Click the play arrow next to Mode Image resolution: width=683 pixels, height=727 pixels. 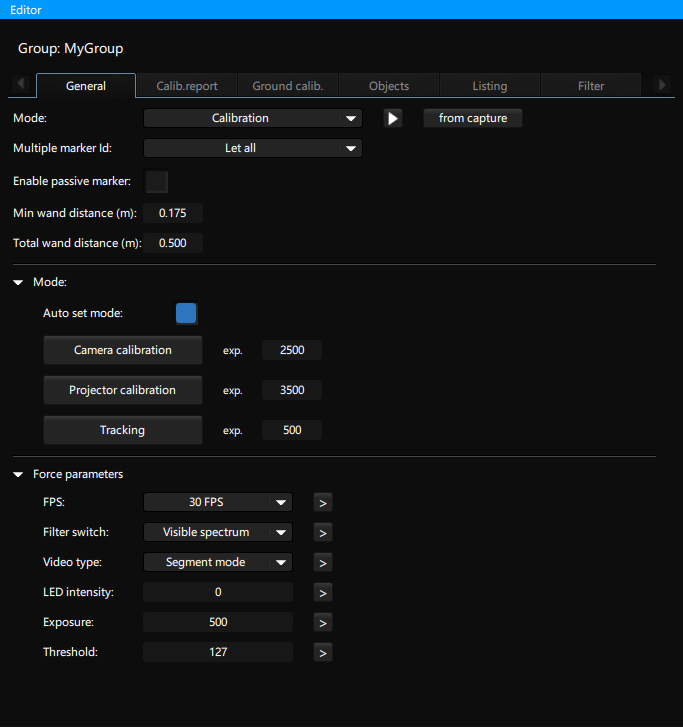pyautogui.click(x=393, y=118)
